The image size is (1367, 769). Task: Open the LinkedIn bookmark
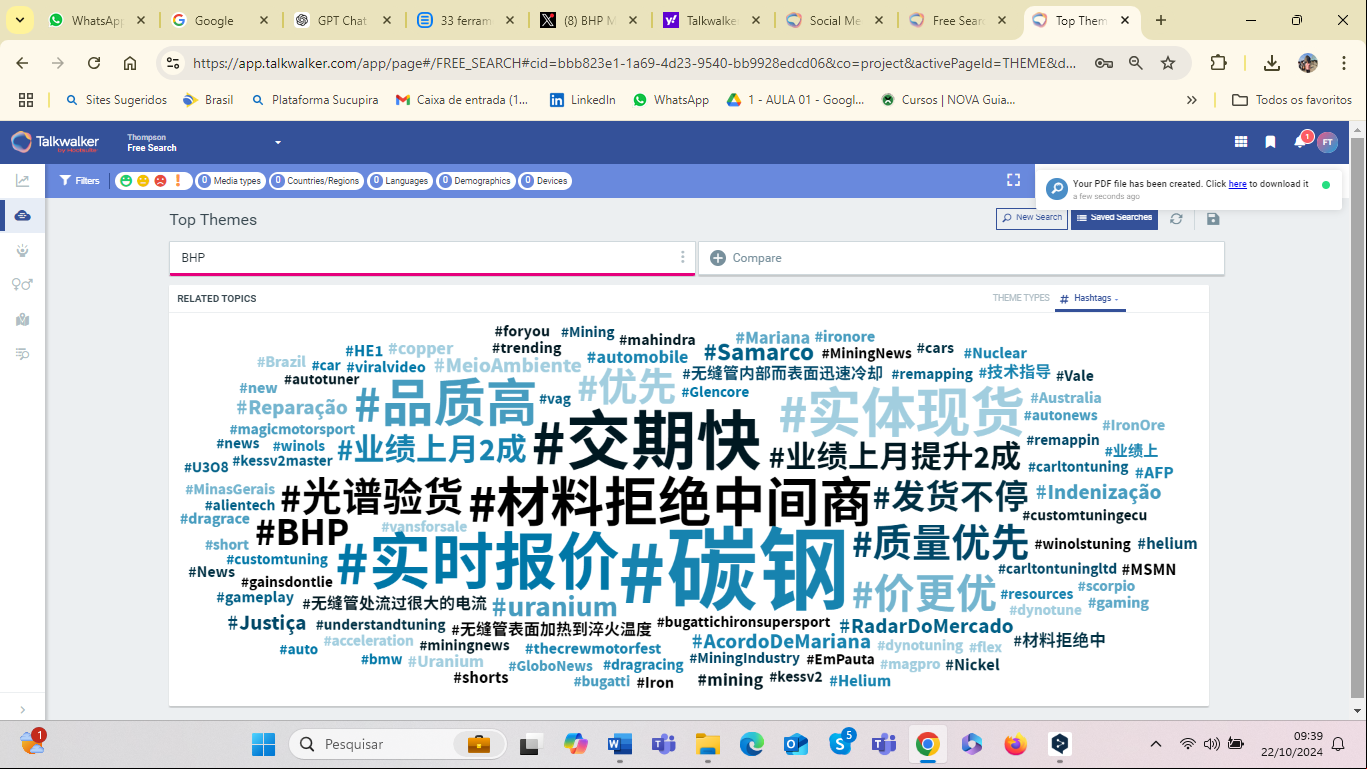[583, 100]
